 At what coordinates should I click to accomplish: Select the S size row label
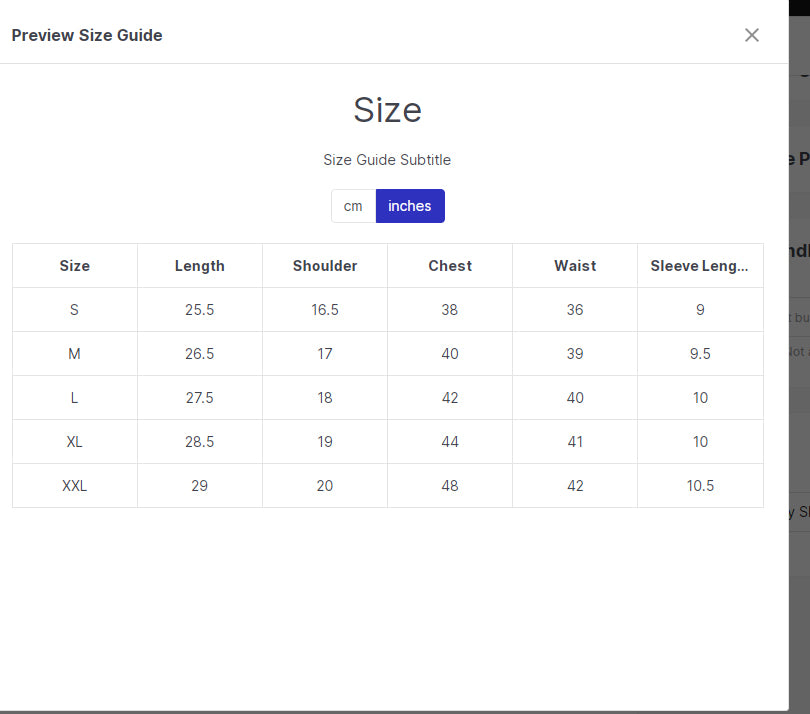coord(75,310)
